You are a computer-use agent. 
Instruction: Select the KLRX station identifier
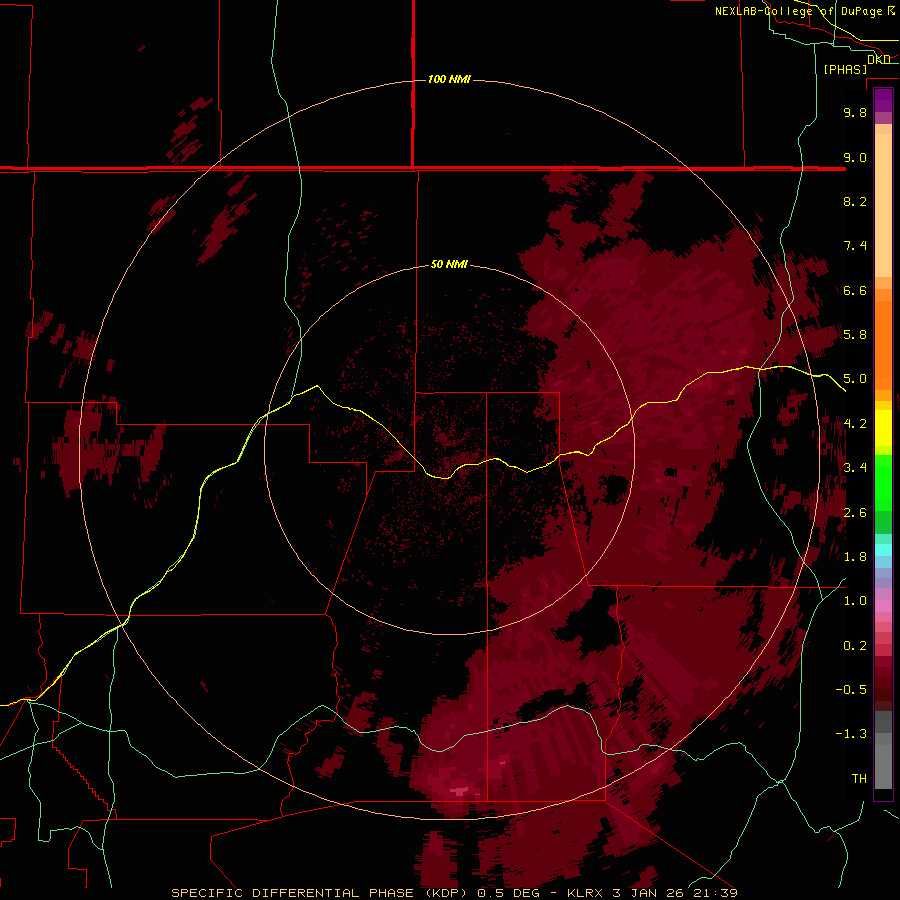point(585,893)
